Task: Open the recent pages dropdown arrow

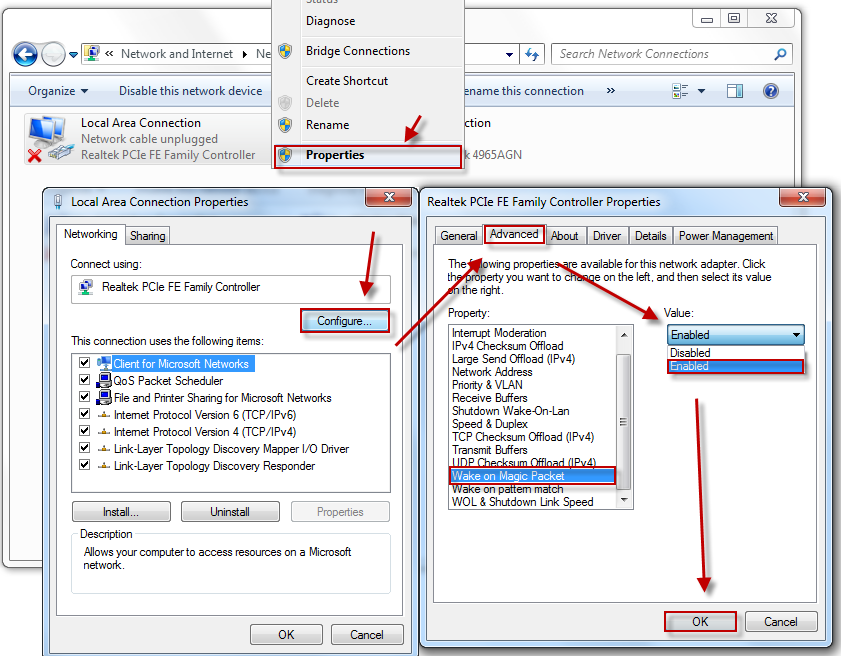Action: pos(73,55)
